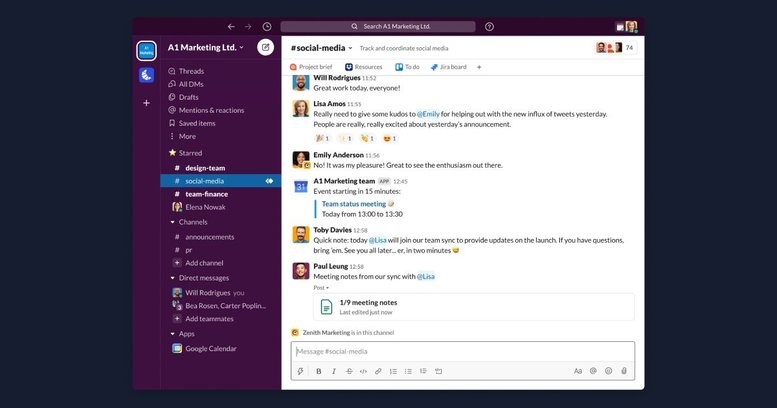
Task: Open the Starred section
Action: (x=185, y=153)
